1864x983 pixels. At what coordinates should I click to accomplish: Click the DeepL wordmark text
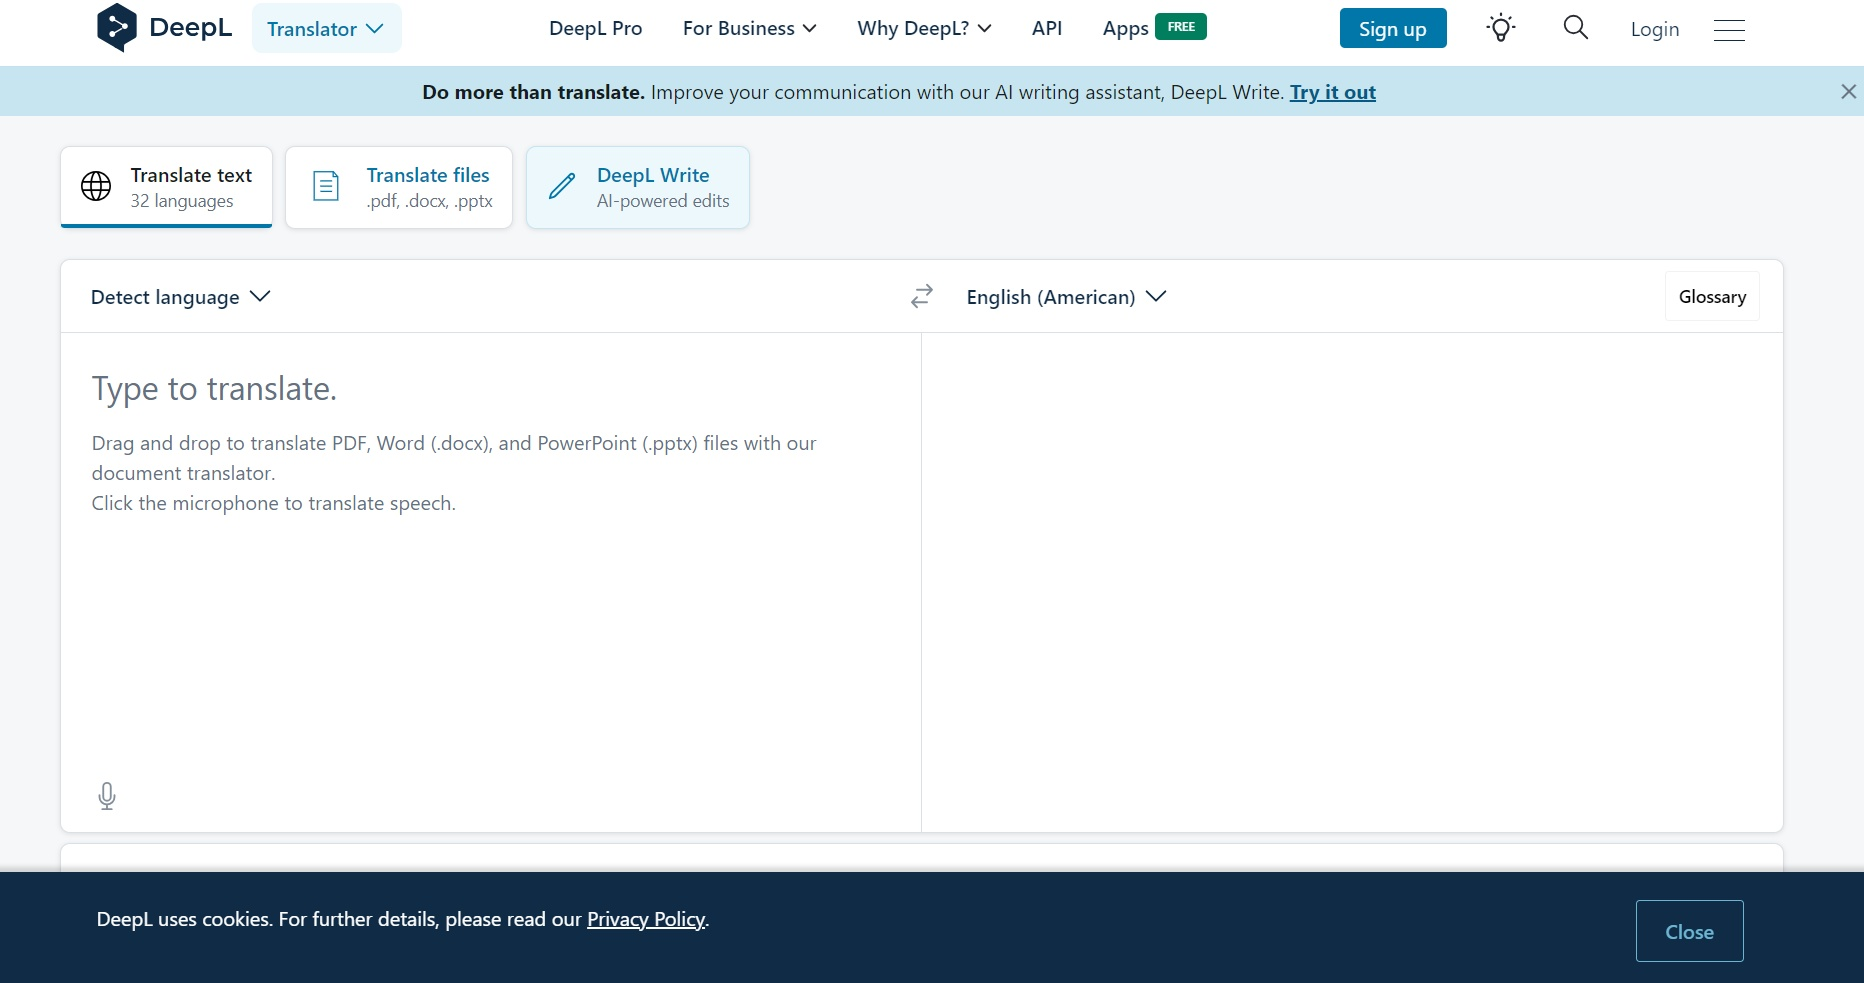click(x=190, y=27)
